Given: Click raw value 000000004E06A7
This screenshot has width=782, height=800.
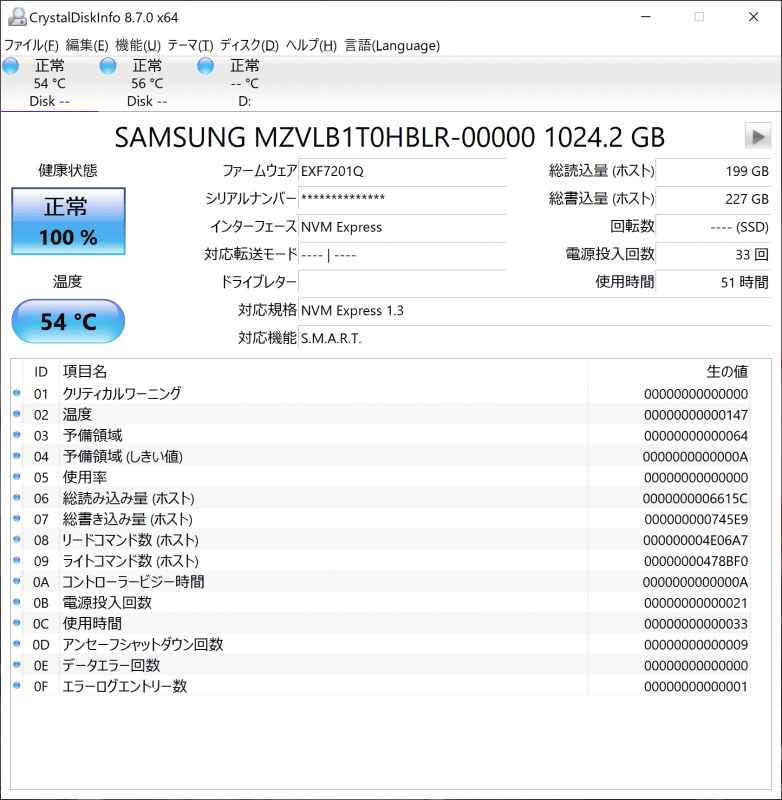Looking at the screenshot, I should click(x=695, y=540).
